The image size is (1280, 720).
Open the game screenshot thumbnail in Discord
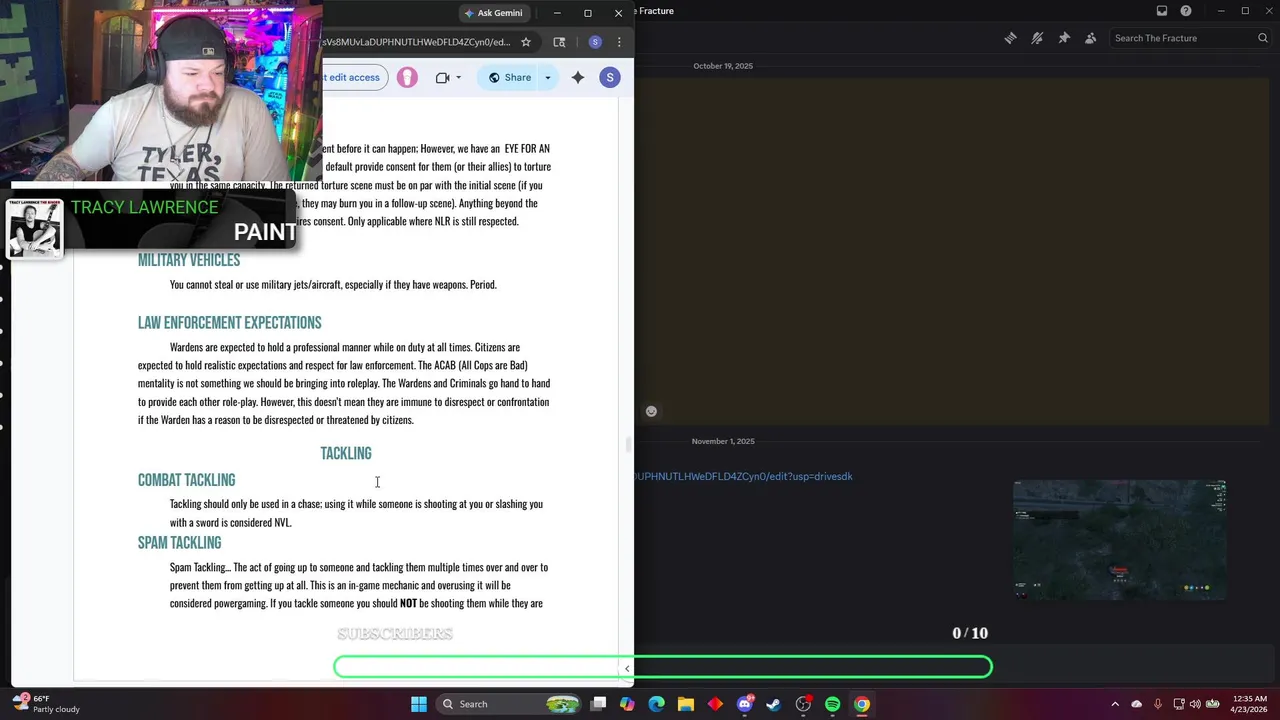point(1120,540)
